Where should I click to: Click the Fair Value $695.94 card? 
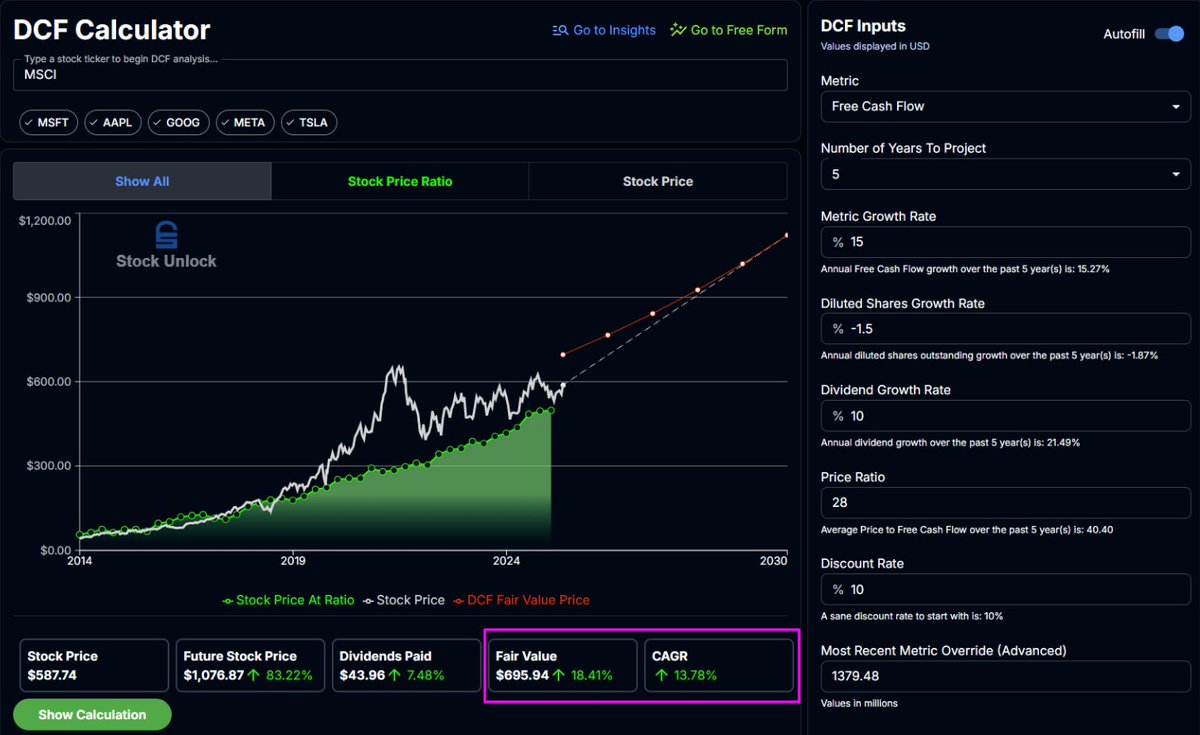tap(563, 666)
